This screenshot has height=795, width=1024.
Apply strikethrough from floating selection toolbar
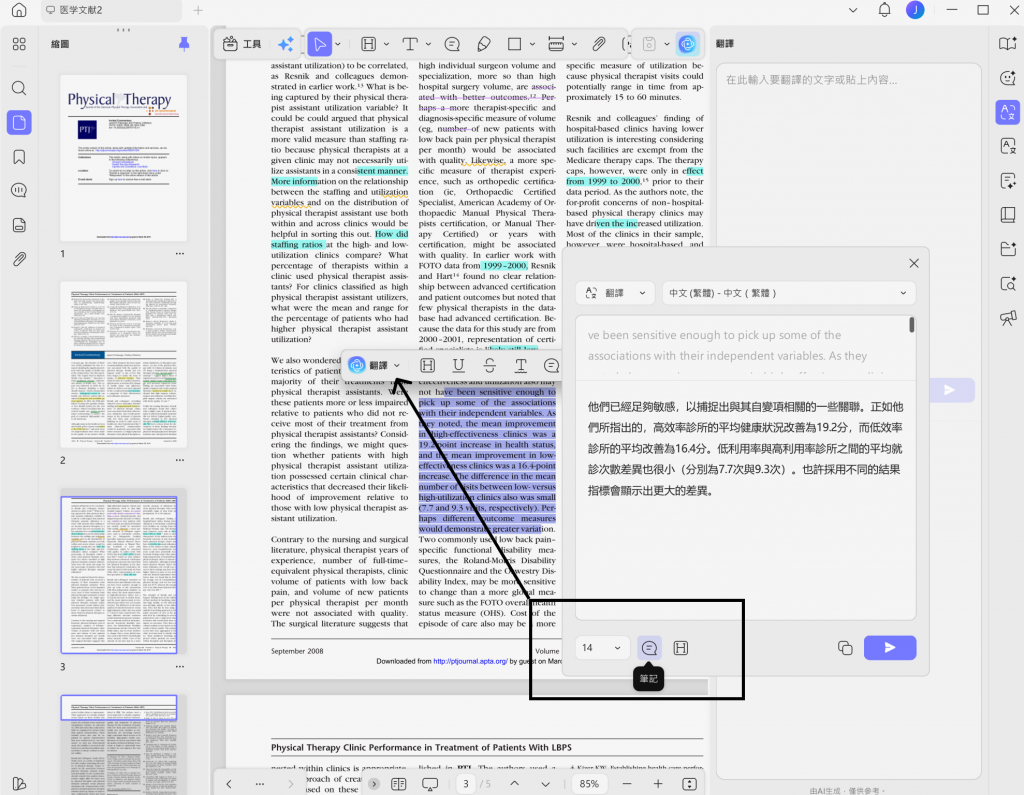tap(490, 365)
